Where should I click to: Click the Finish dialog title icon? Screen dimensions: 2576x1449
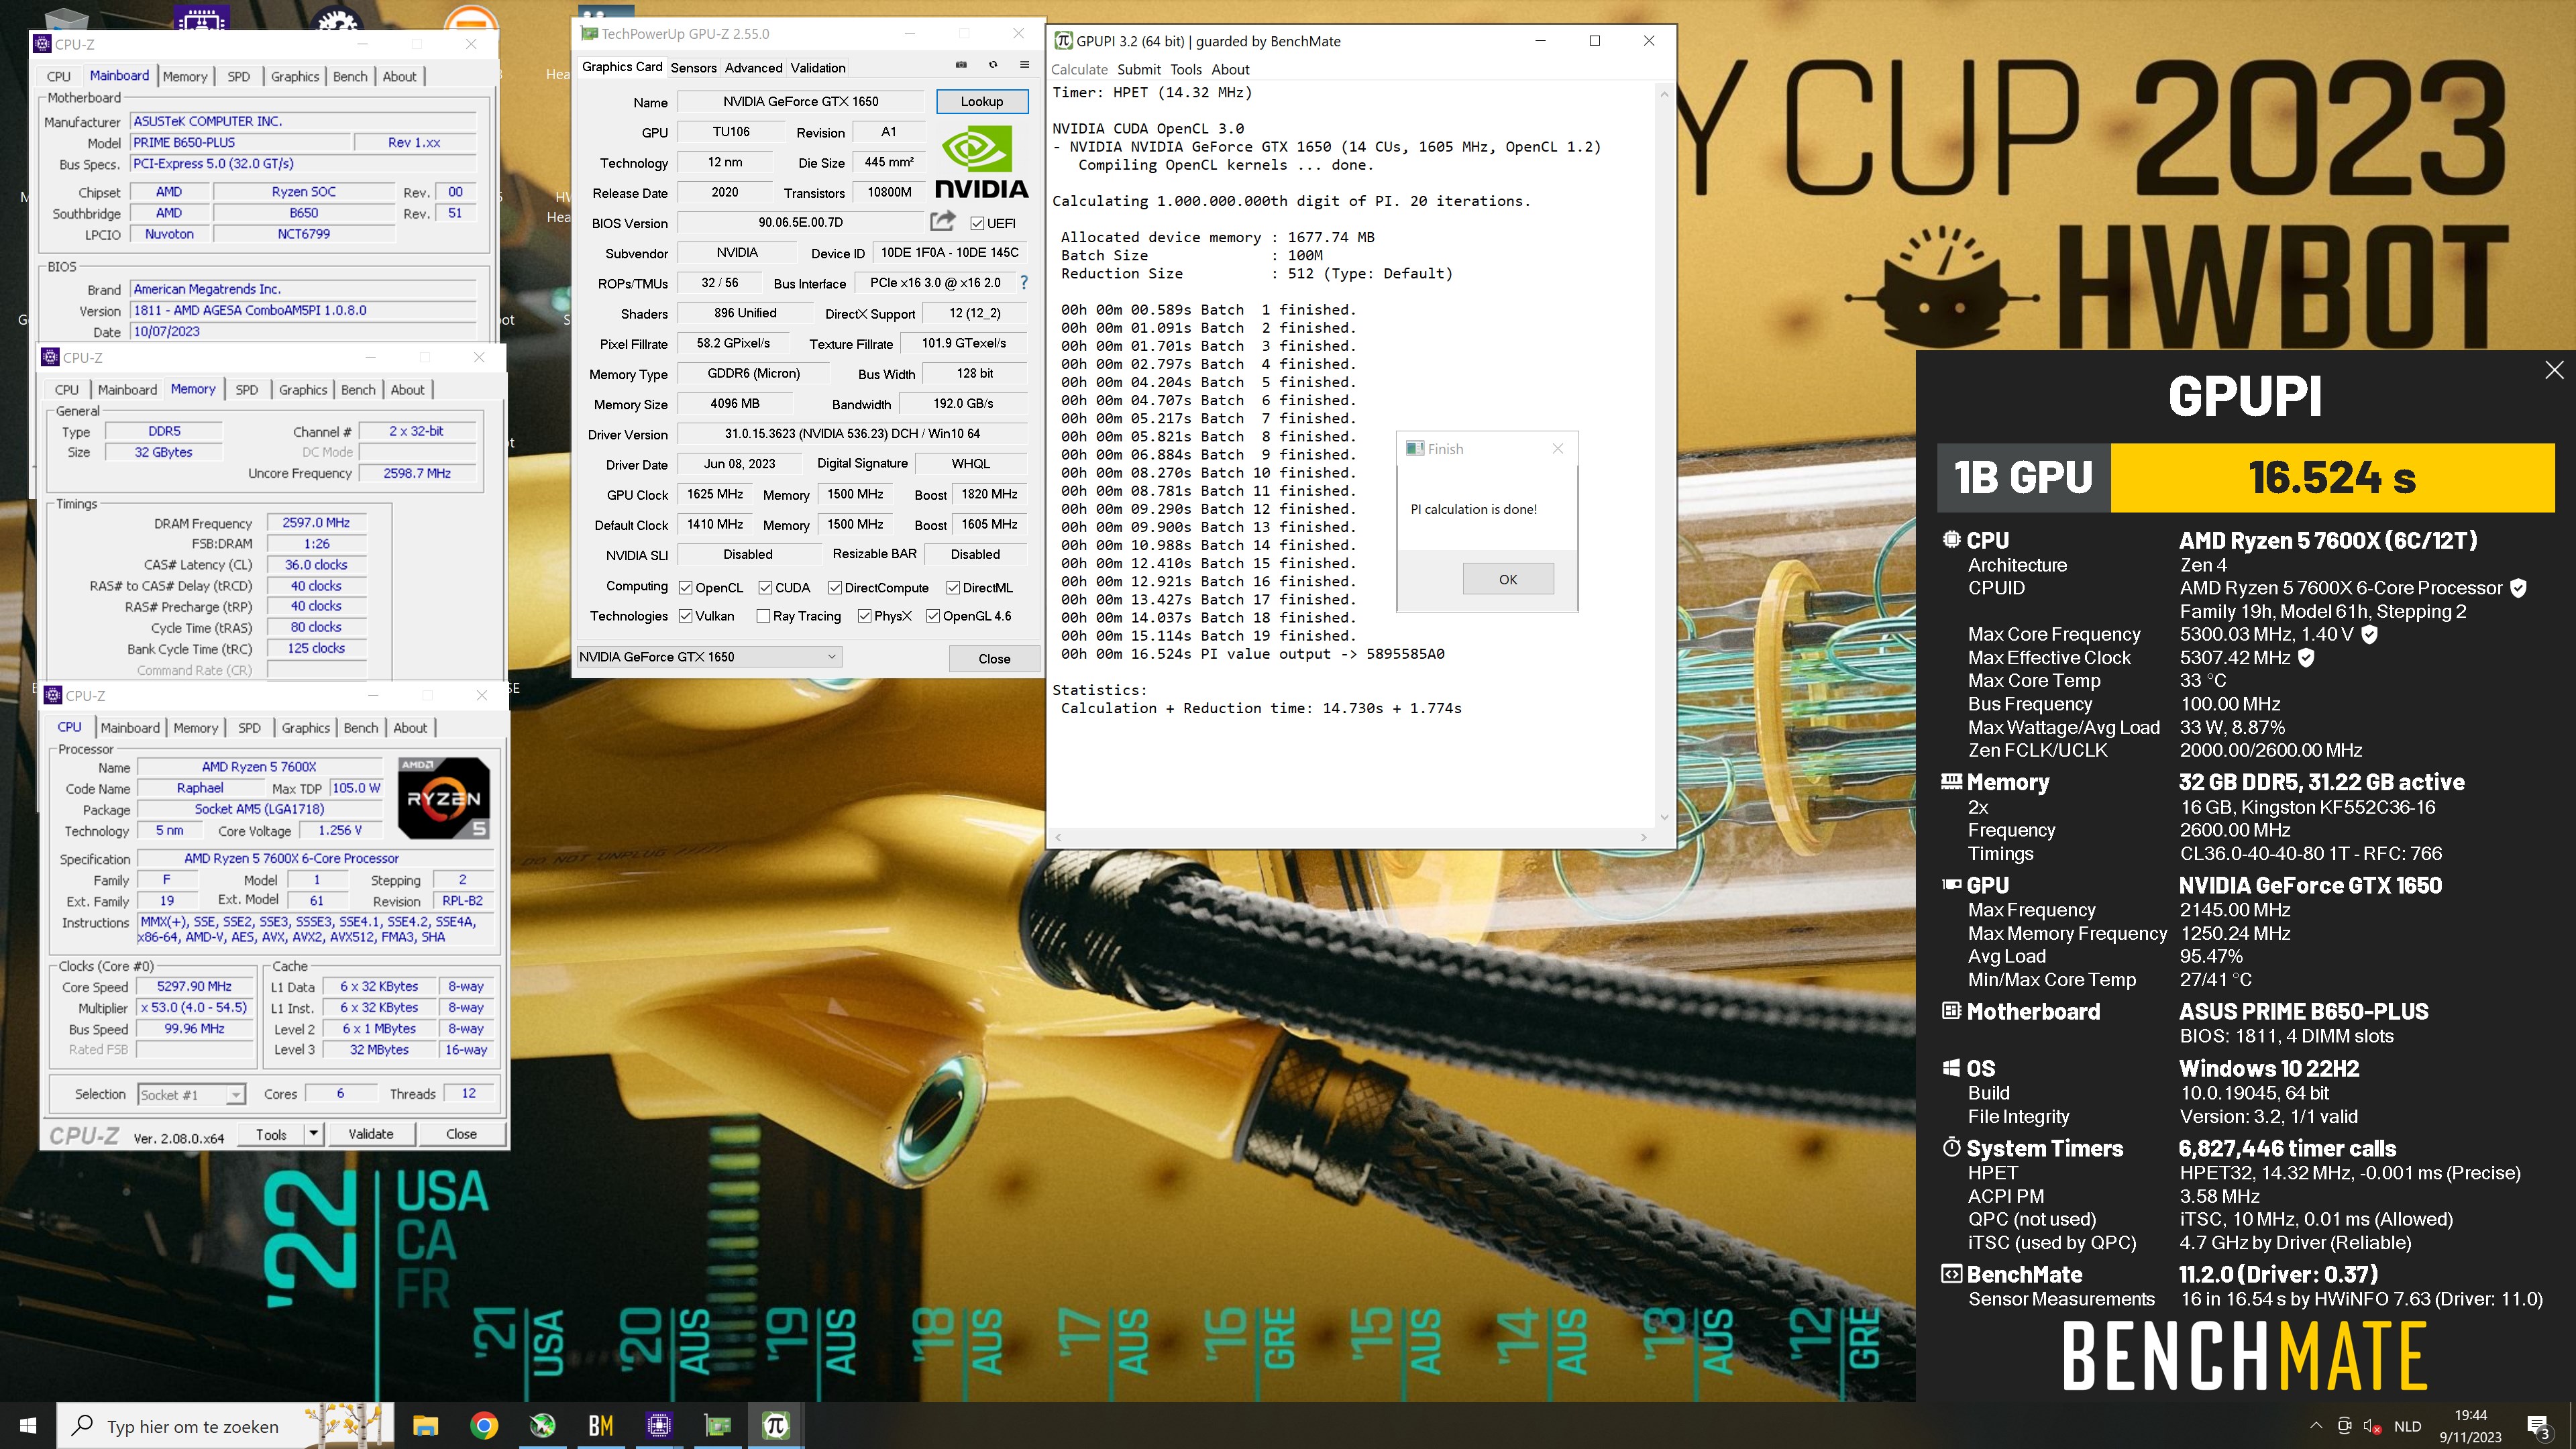click(1414, 449)
